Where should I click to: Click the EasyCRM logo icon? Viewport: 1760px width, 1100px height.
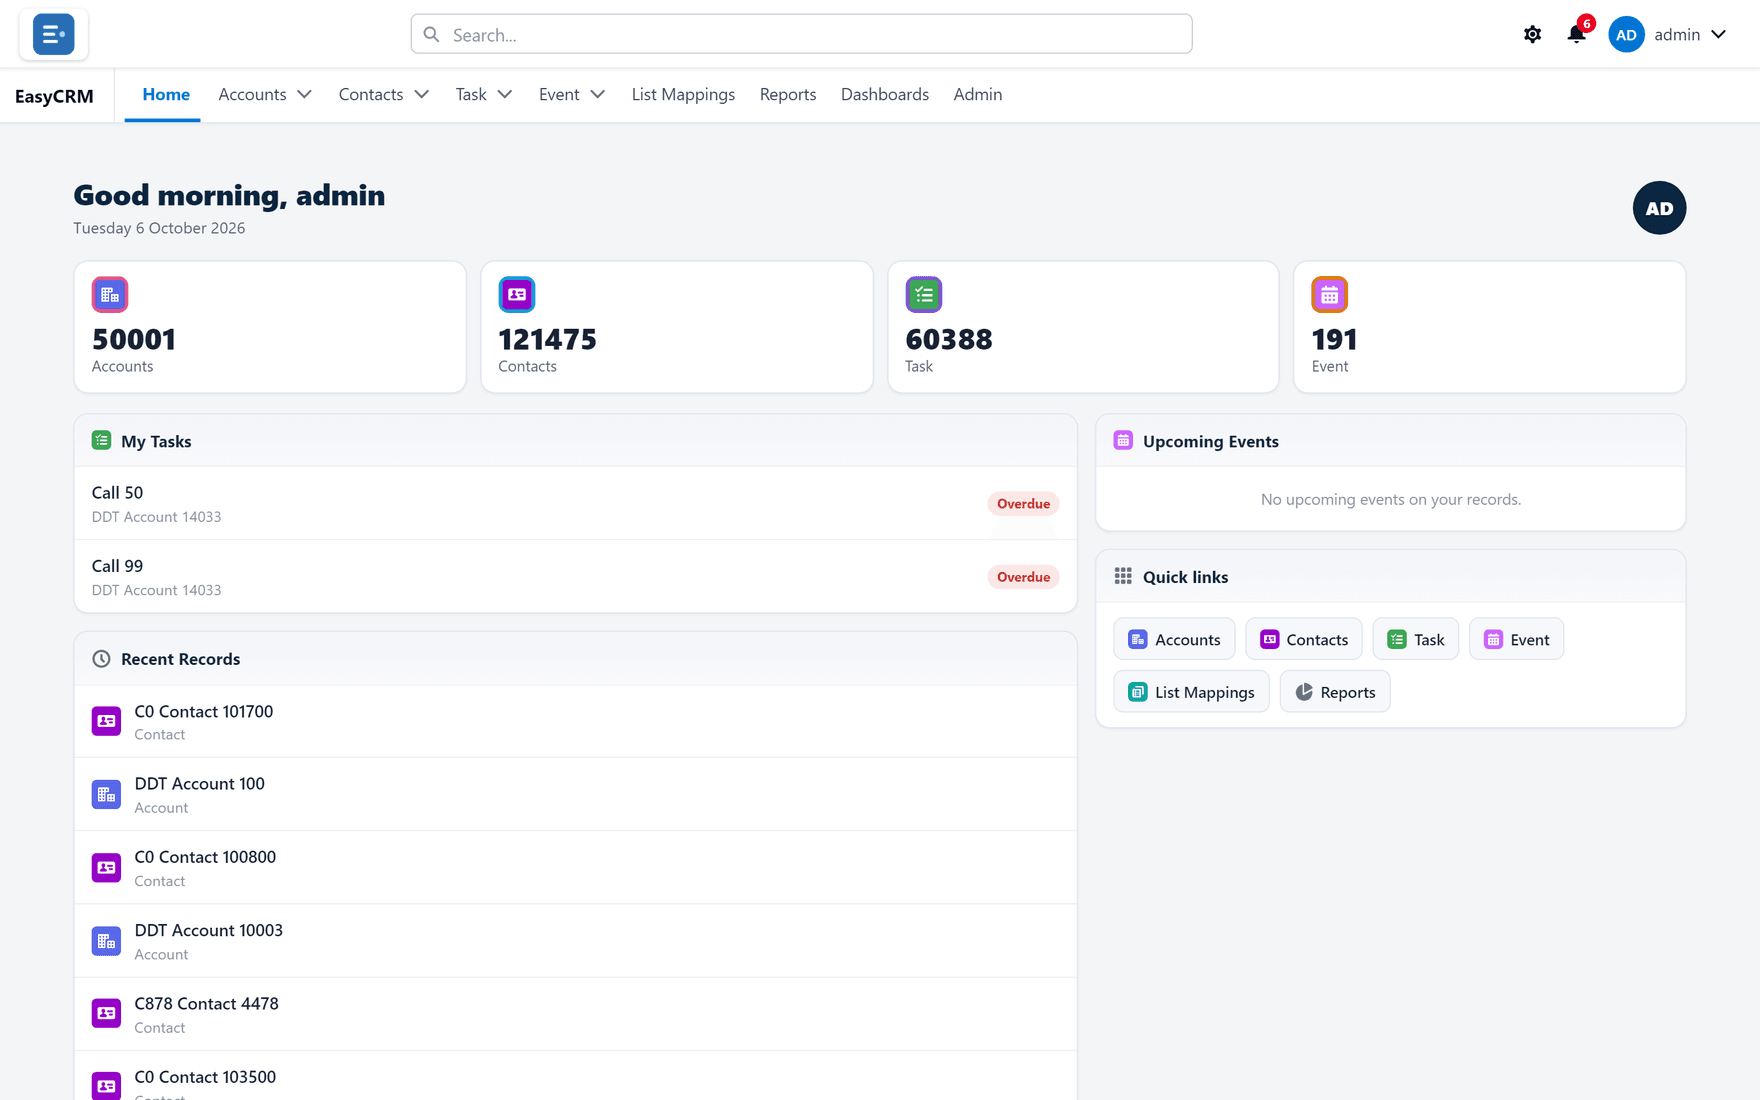53,34
